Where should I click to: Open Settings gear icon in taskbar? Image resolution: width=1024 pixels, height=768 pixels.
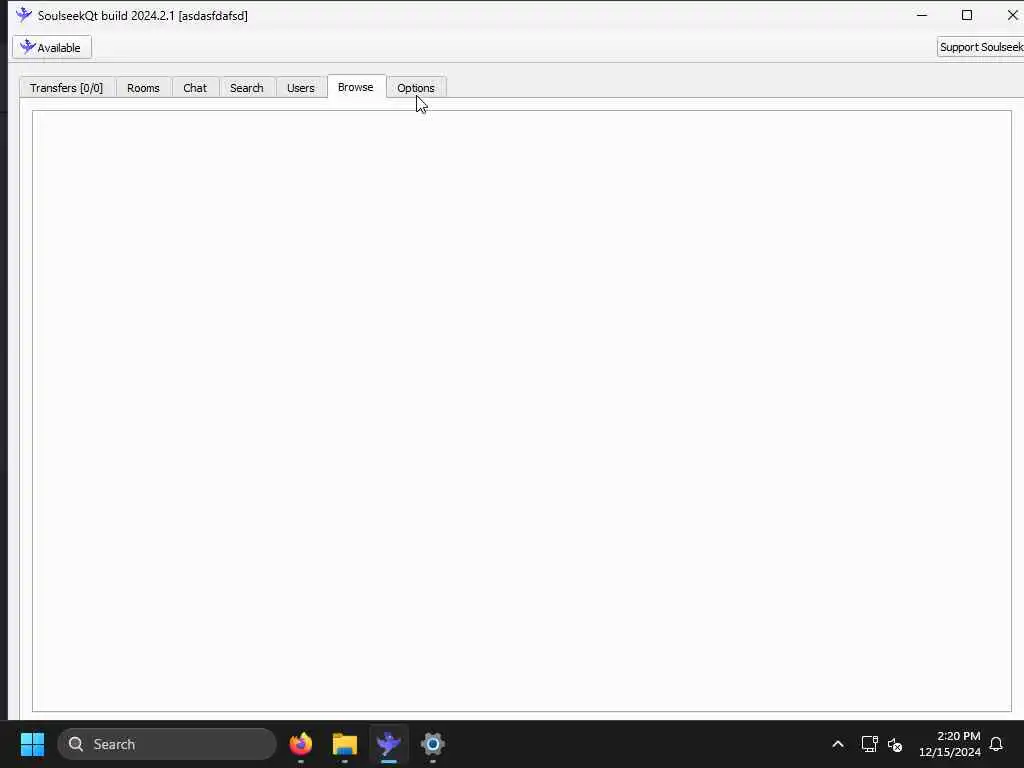432,744
